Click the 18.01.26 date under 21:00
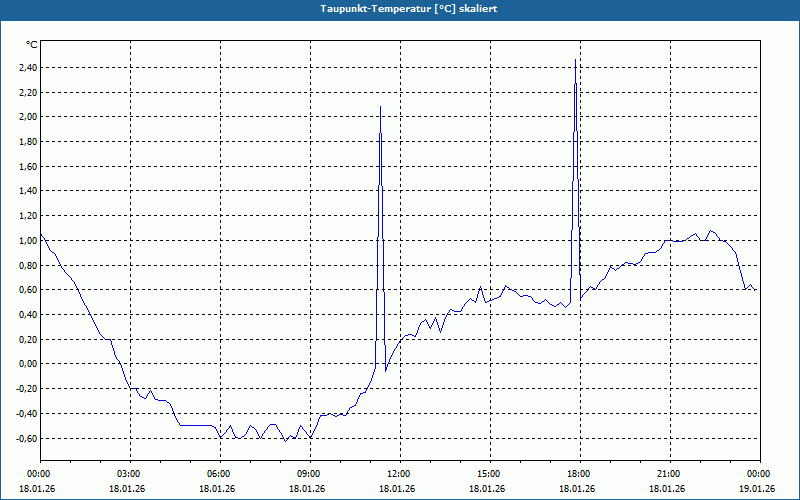 667,489
